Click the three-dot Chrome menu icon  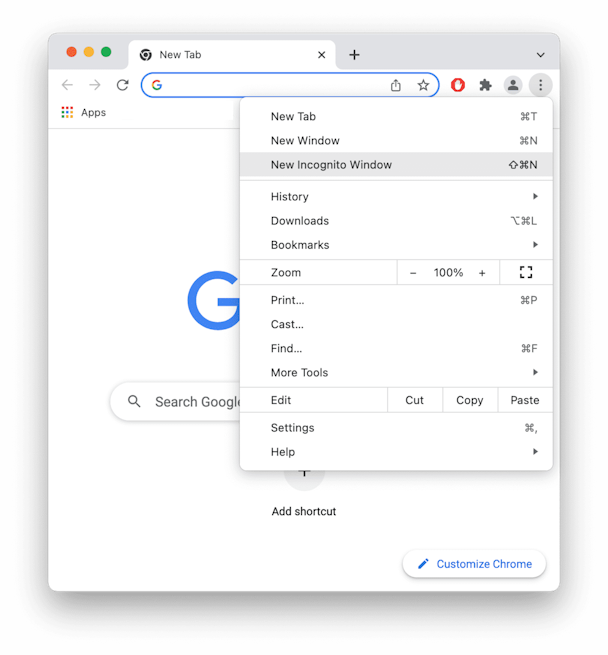pos(540,85)
